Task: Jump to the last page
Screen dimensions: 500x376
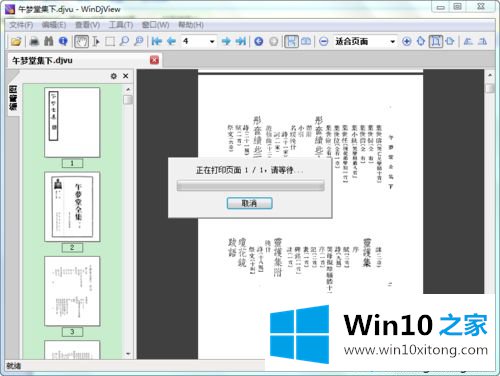Action: click(x=240, y=41)
